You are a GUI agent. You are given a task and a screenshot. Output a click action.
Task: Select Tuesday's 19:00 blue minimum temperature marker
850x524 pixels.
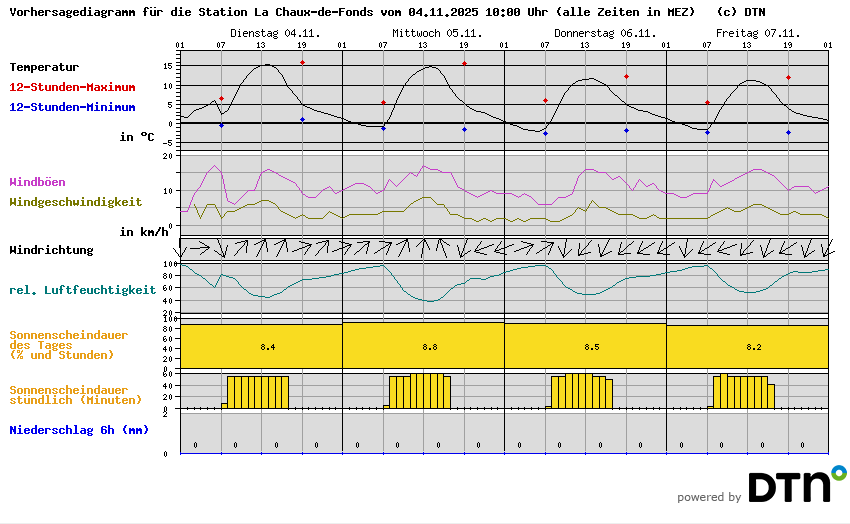[x=302, y=120]
